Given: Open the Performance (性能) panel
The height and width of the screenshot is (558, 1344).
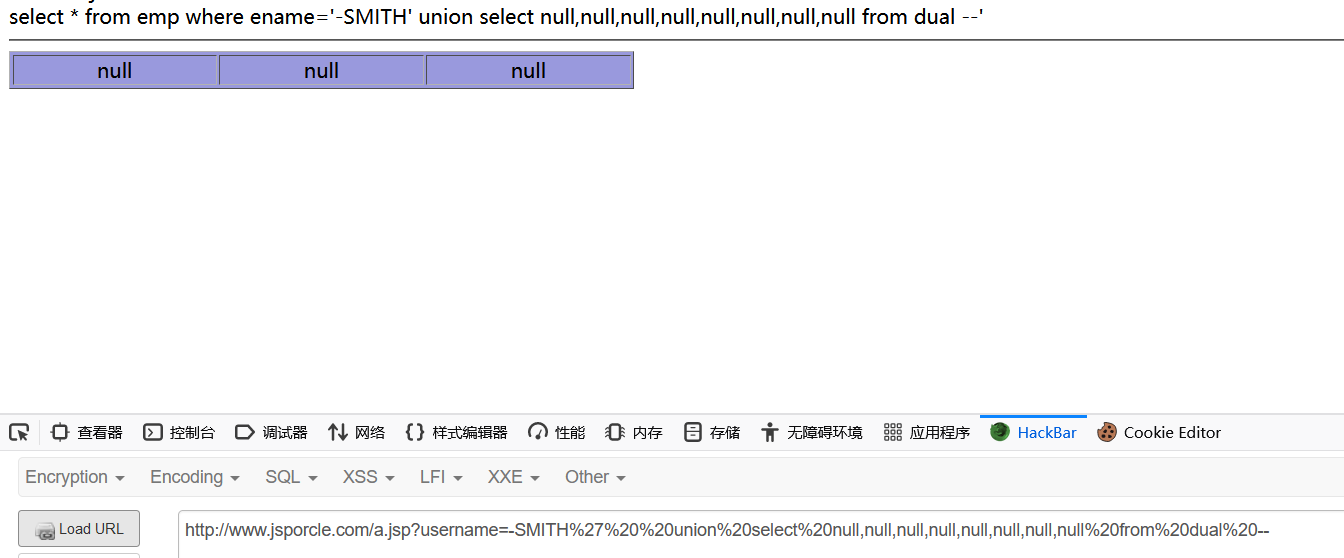Looking at the screenshot, I should point(557,433).
